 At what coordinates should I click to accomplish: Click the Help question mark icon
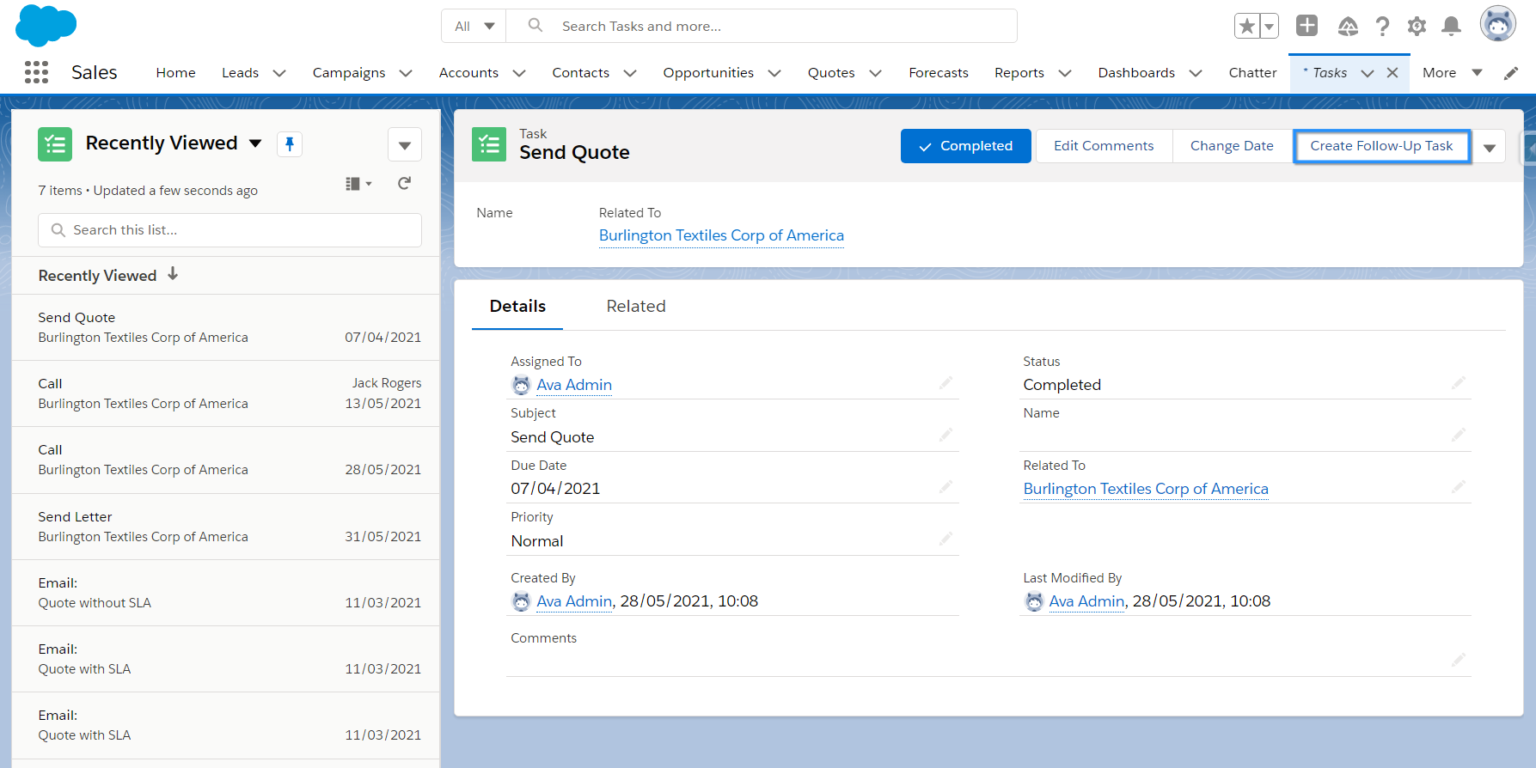pos(1381,26)
